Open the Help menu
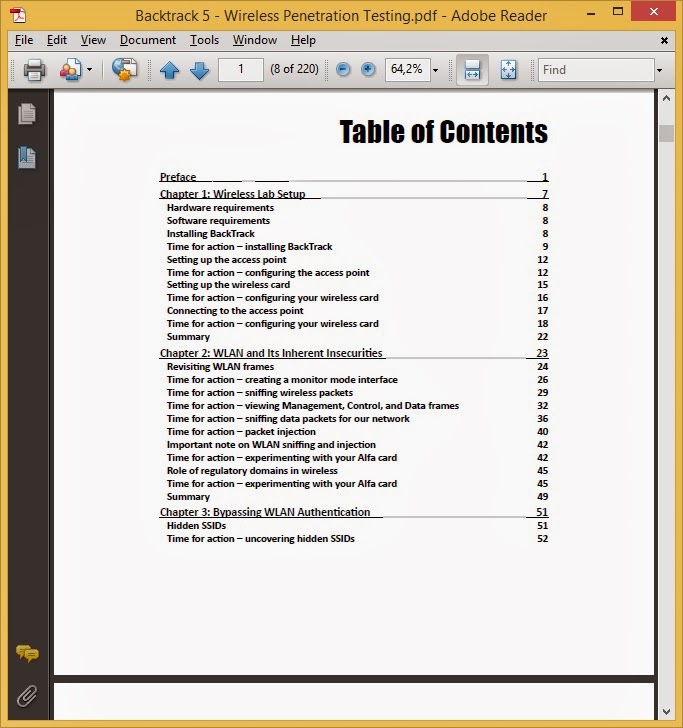This screenshot has height=728, width=683. click(303, 40)
